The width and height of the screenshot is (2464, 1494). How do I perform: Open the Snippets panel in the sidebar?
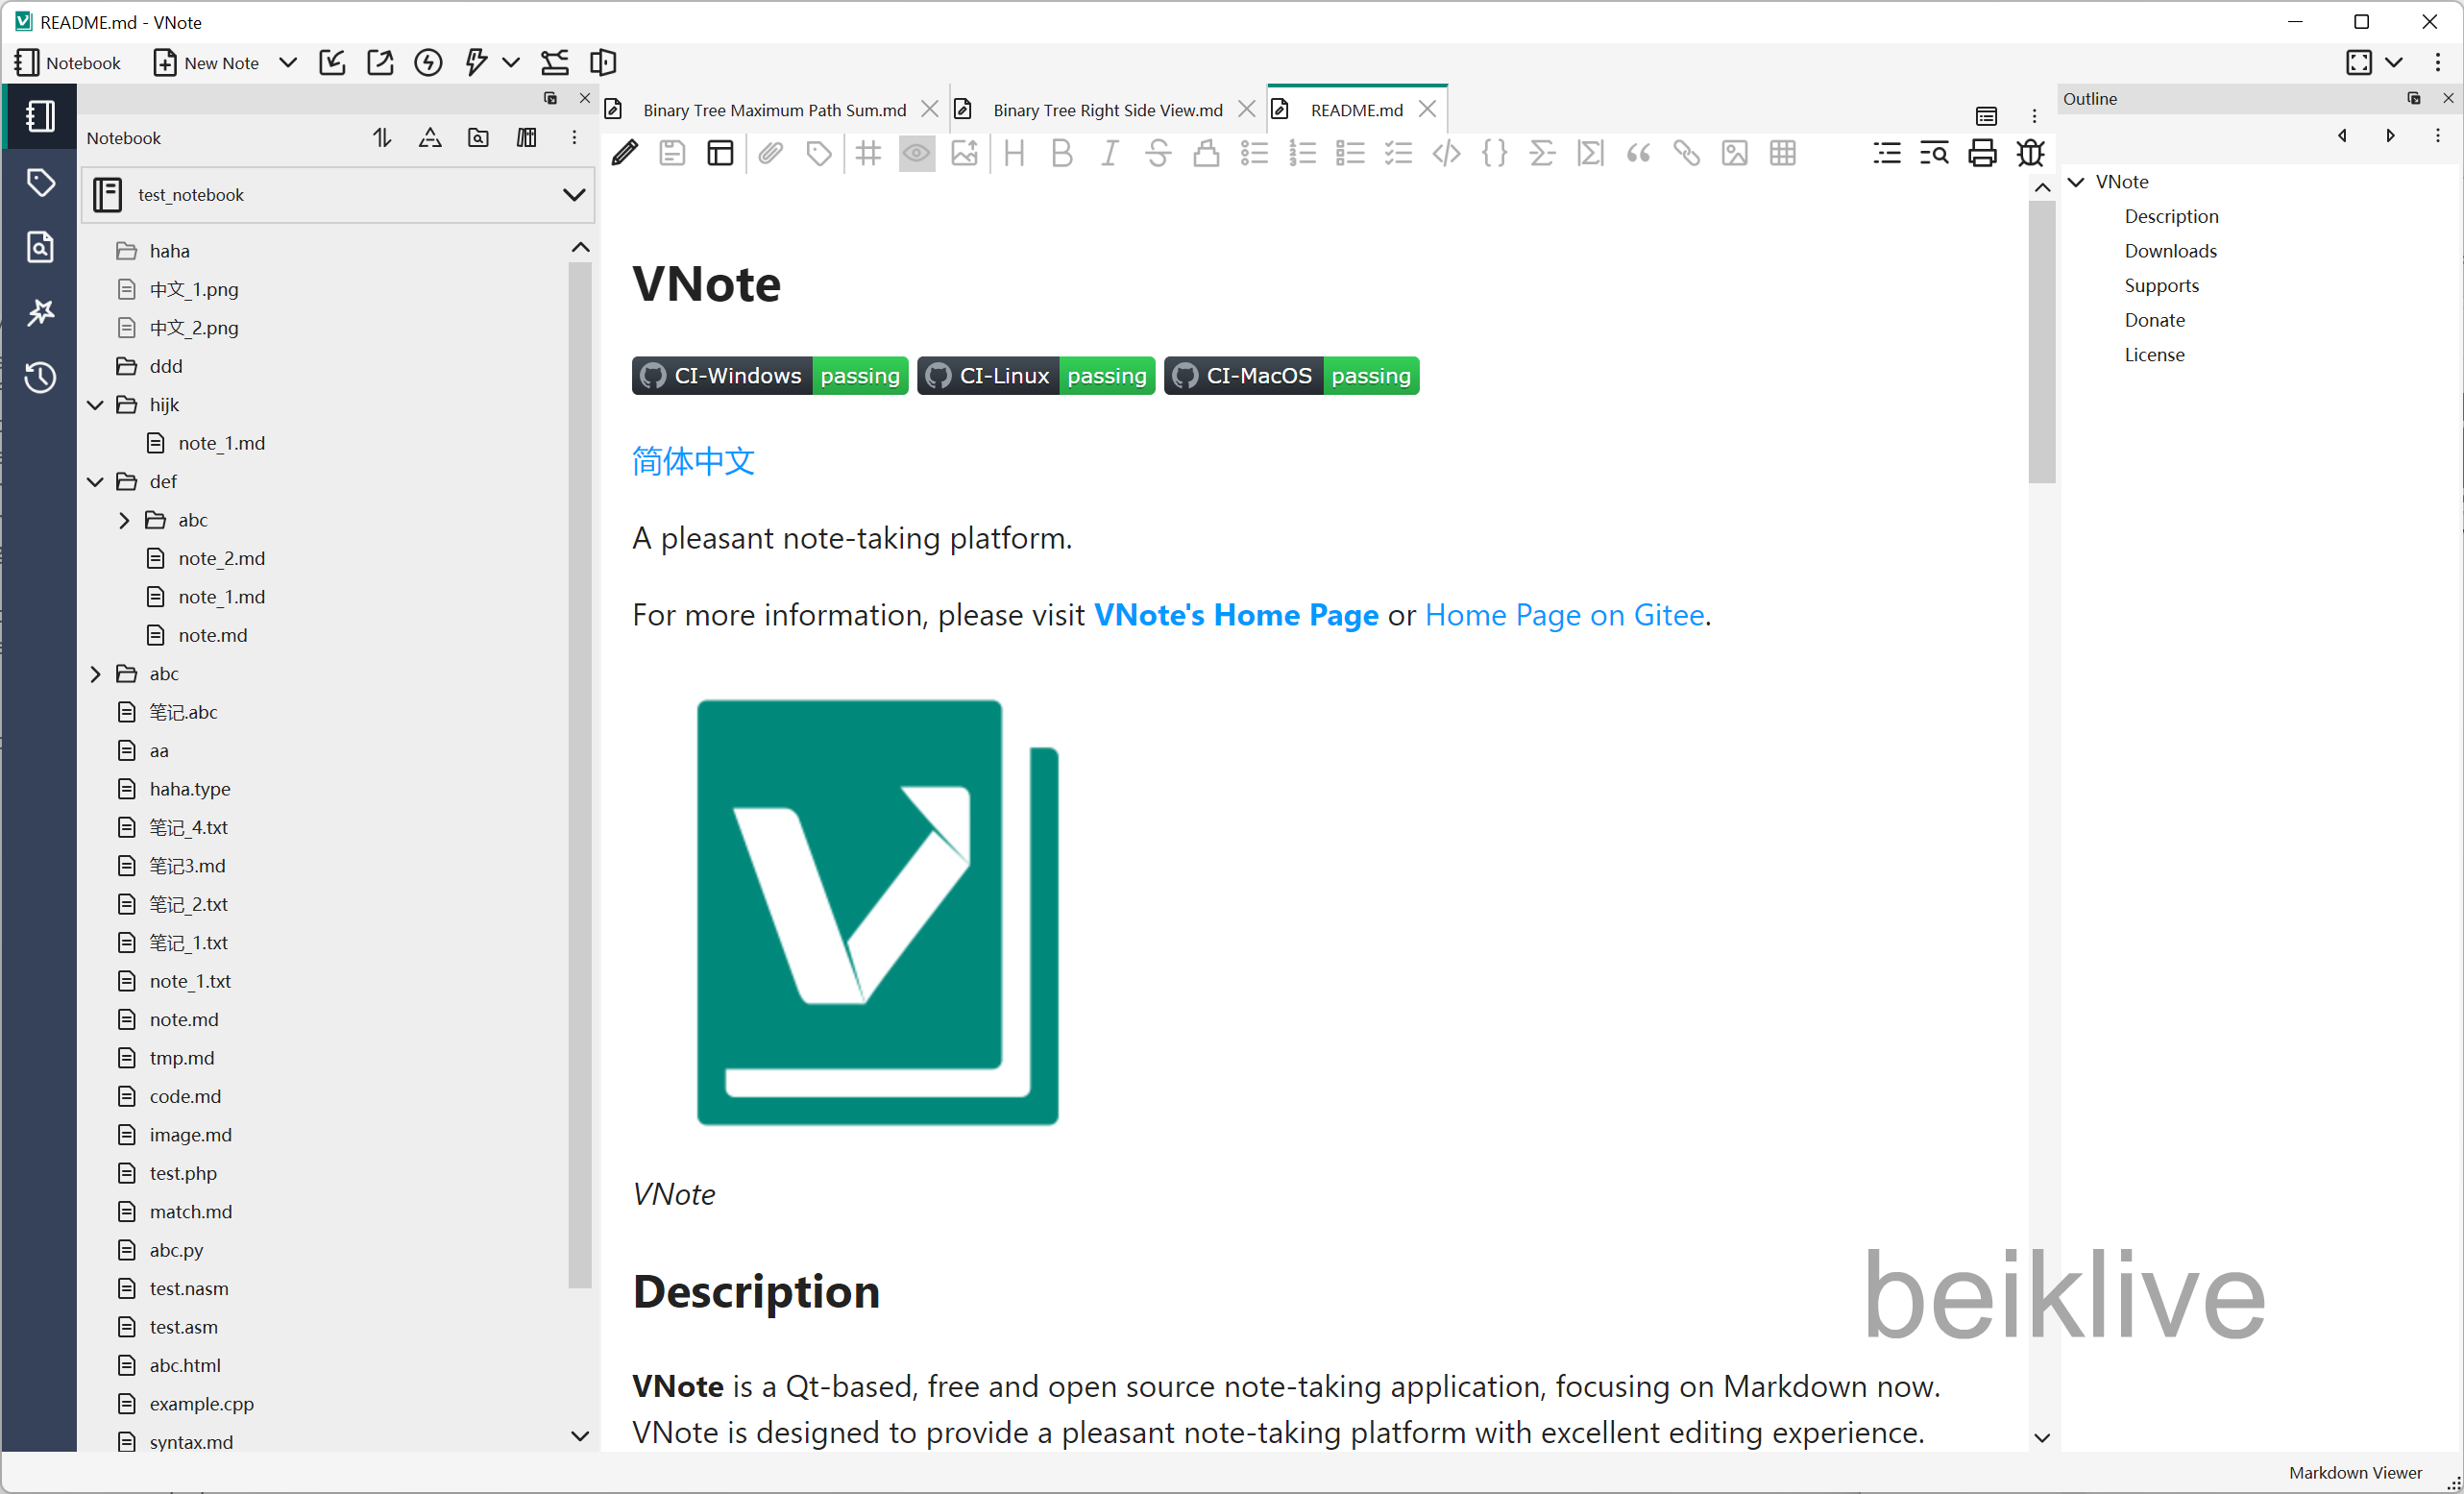point(40,313)
